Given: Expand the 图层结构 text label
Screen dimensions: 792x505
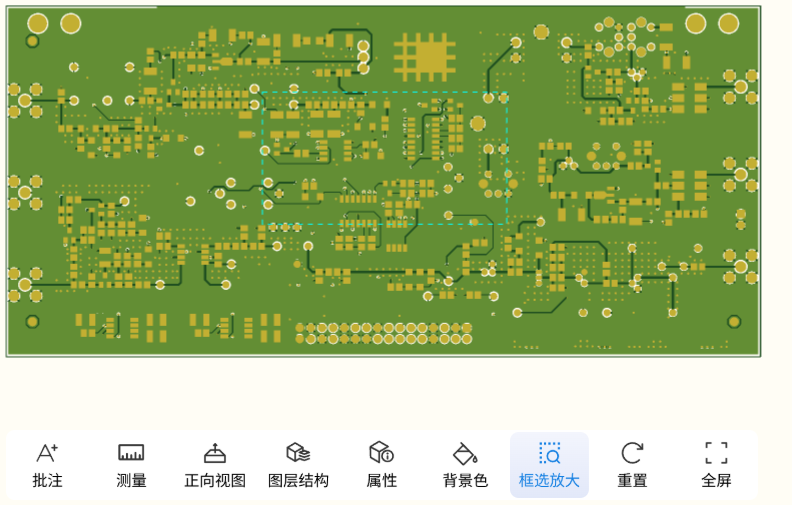Looking at the screenshot, I should click(298, 481).
